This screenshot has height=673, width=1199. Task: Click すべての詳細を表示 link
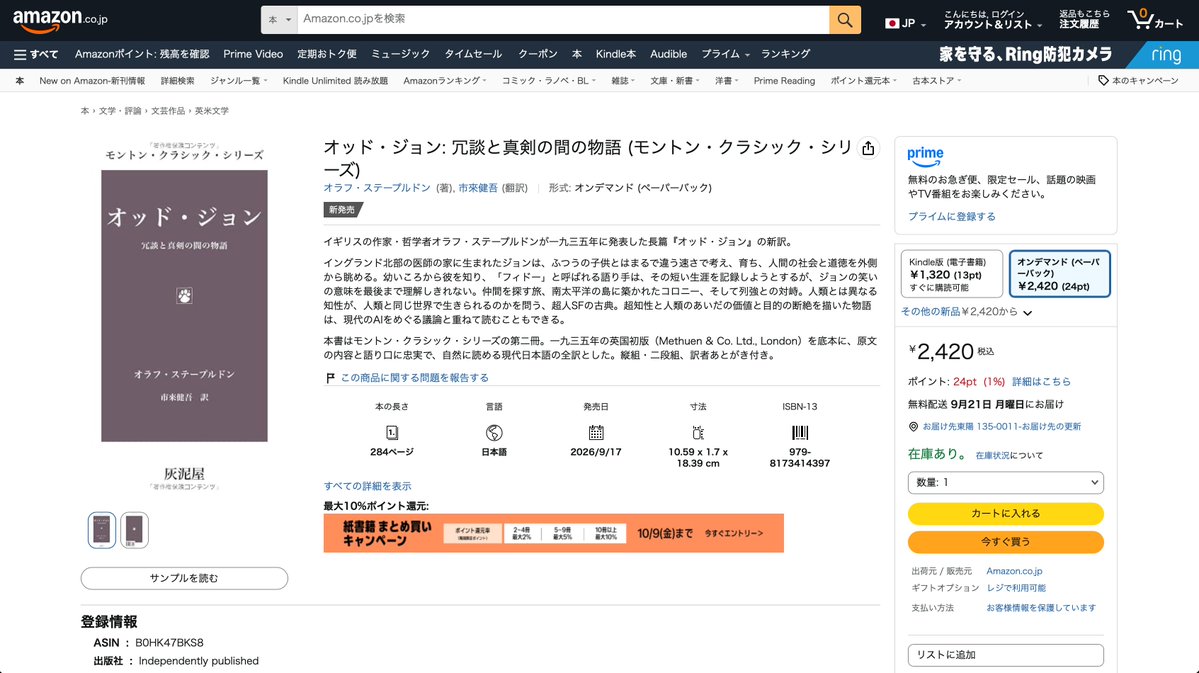pyautogui.click(x=367, y=486)
